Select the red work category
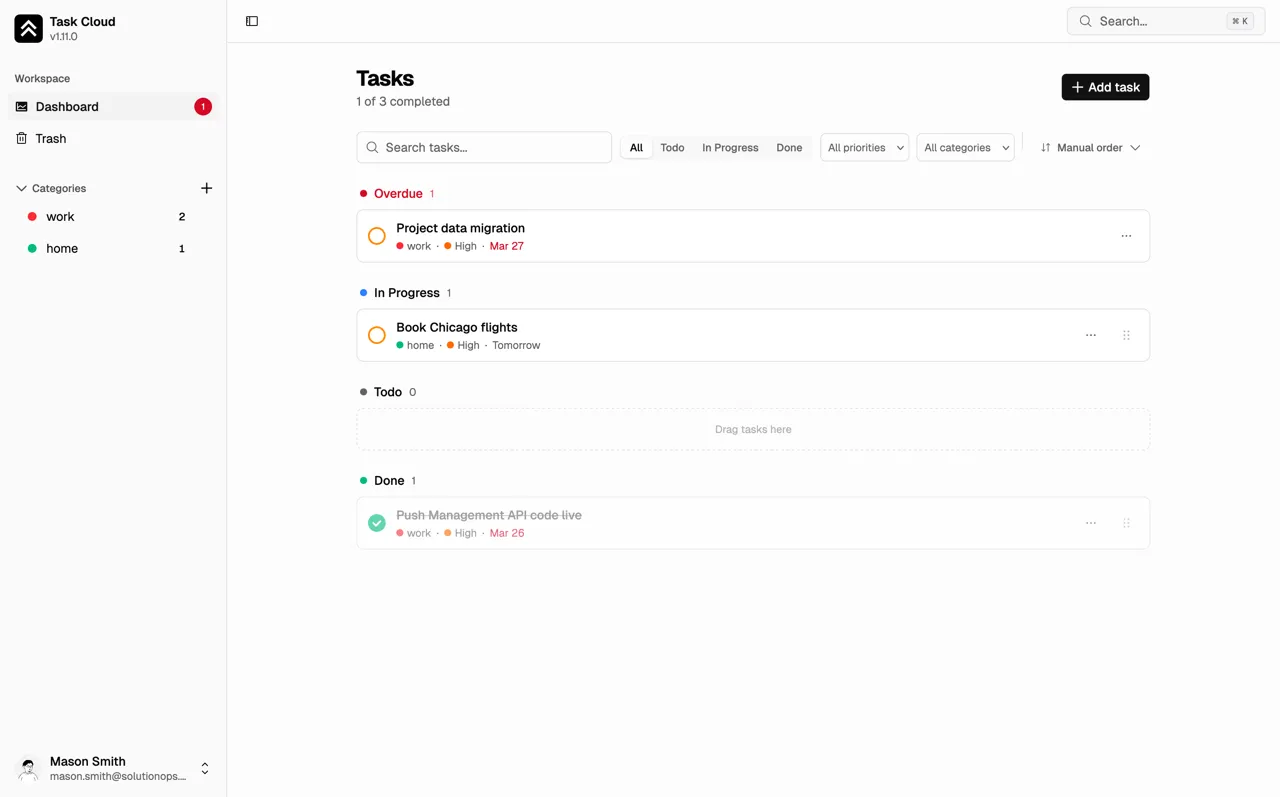The image size is (1280, 797). tap(60, 217)
